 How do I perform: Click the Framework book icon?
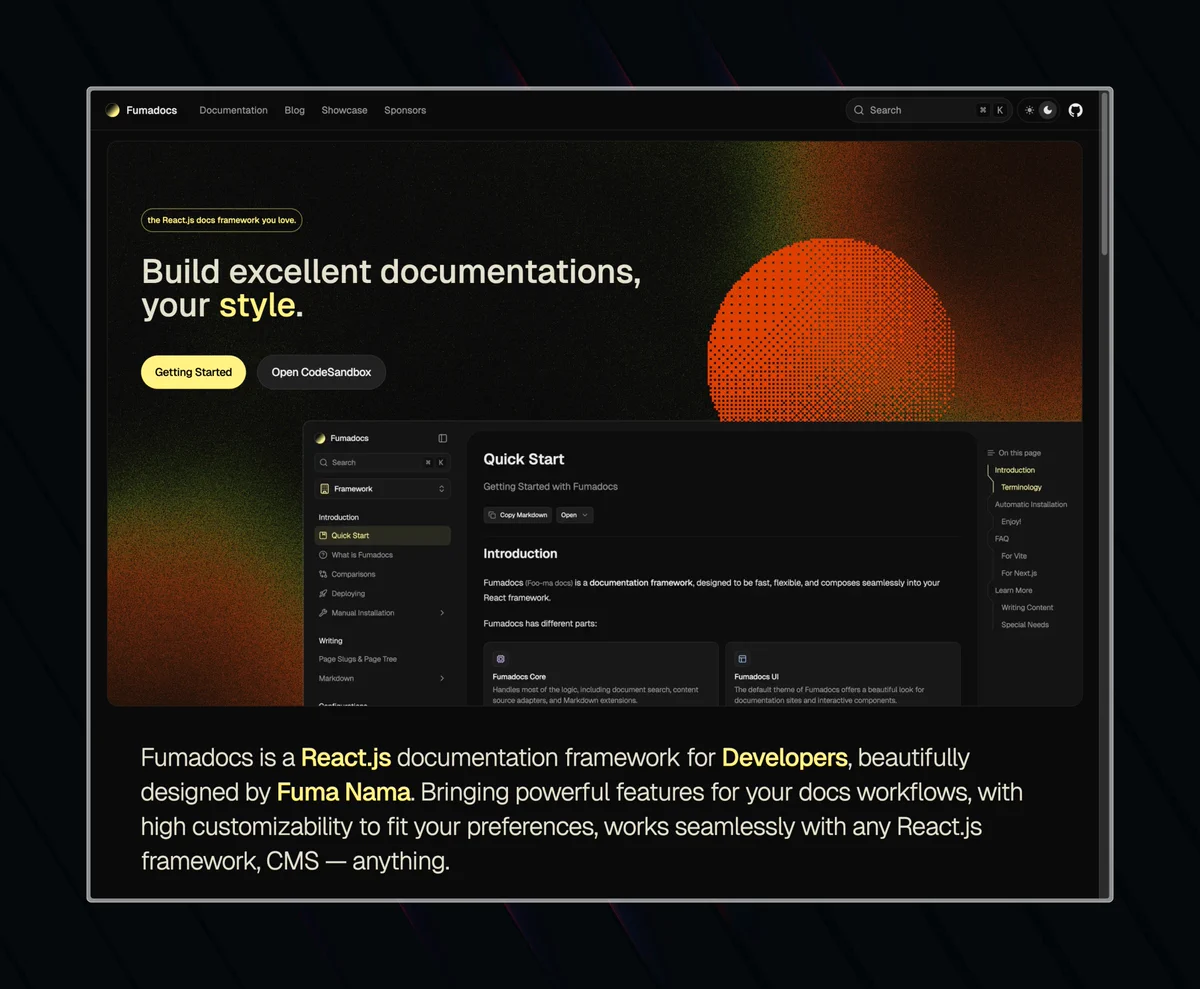pos(325,489)
